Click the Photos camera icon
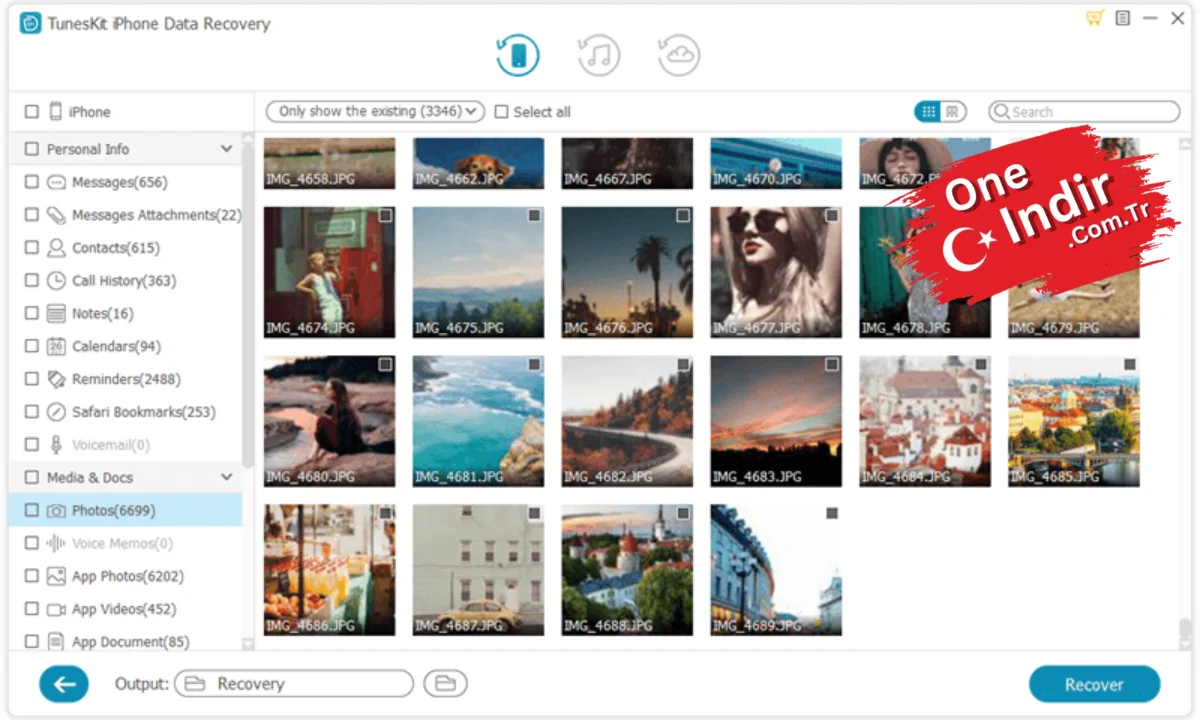The image size is (1200, 720). pos(57,511)
